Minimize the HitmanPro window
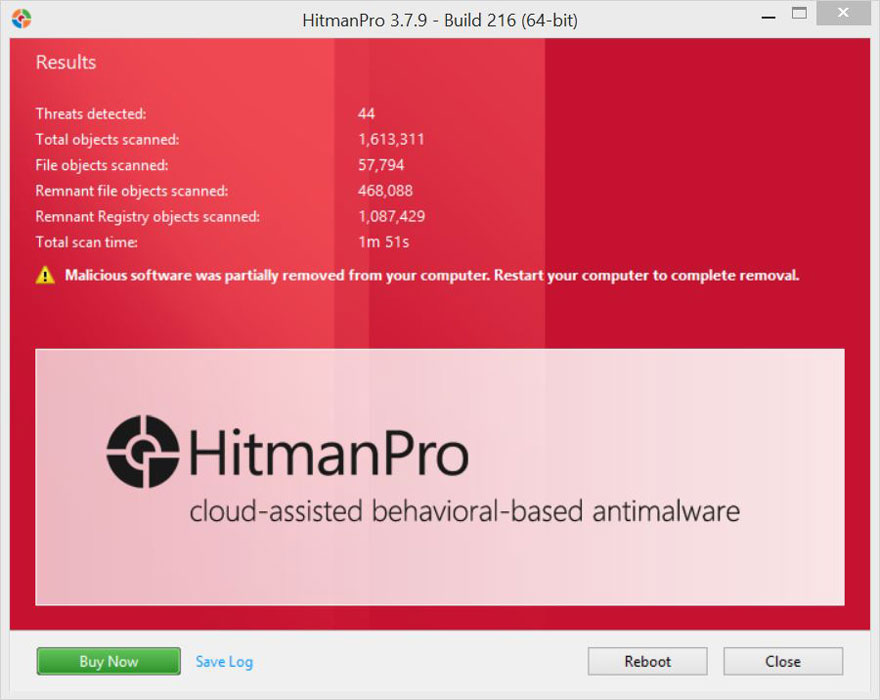Screen dimensions: 880x700 point(768,17)
